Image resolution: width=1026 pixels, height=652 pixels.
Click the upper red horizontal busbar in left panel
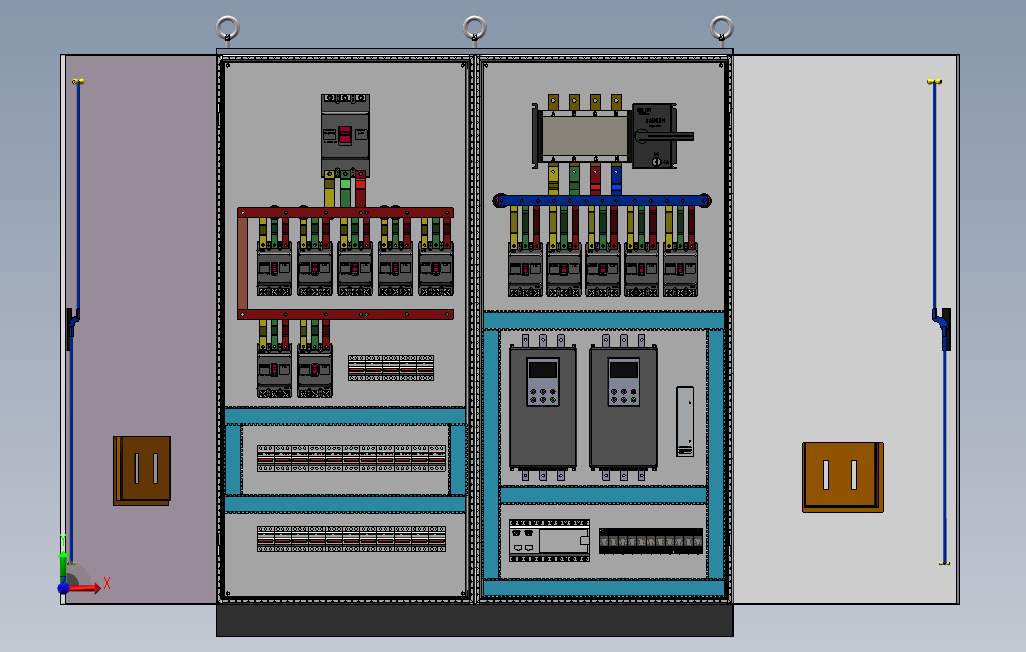point(345,212)
